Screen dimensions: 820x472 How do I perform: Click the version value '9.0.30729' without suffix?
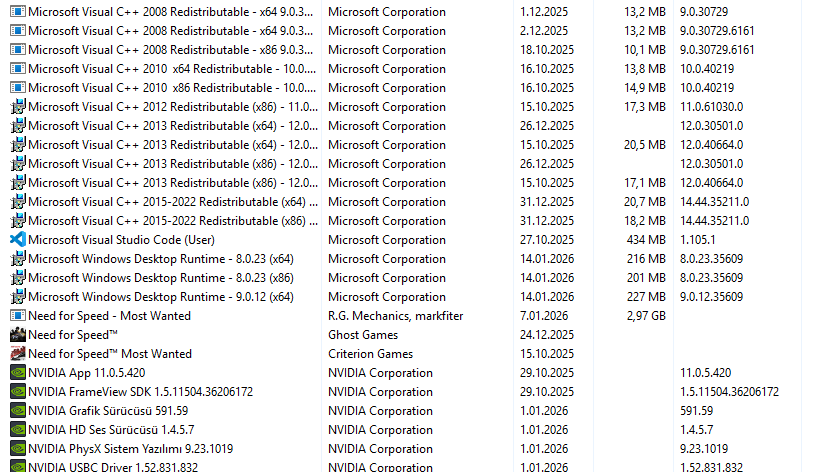[704, 12]
